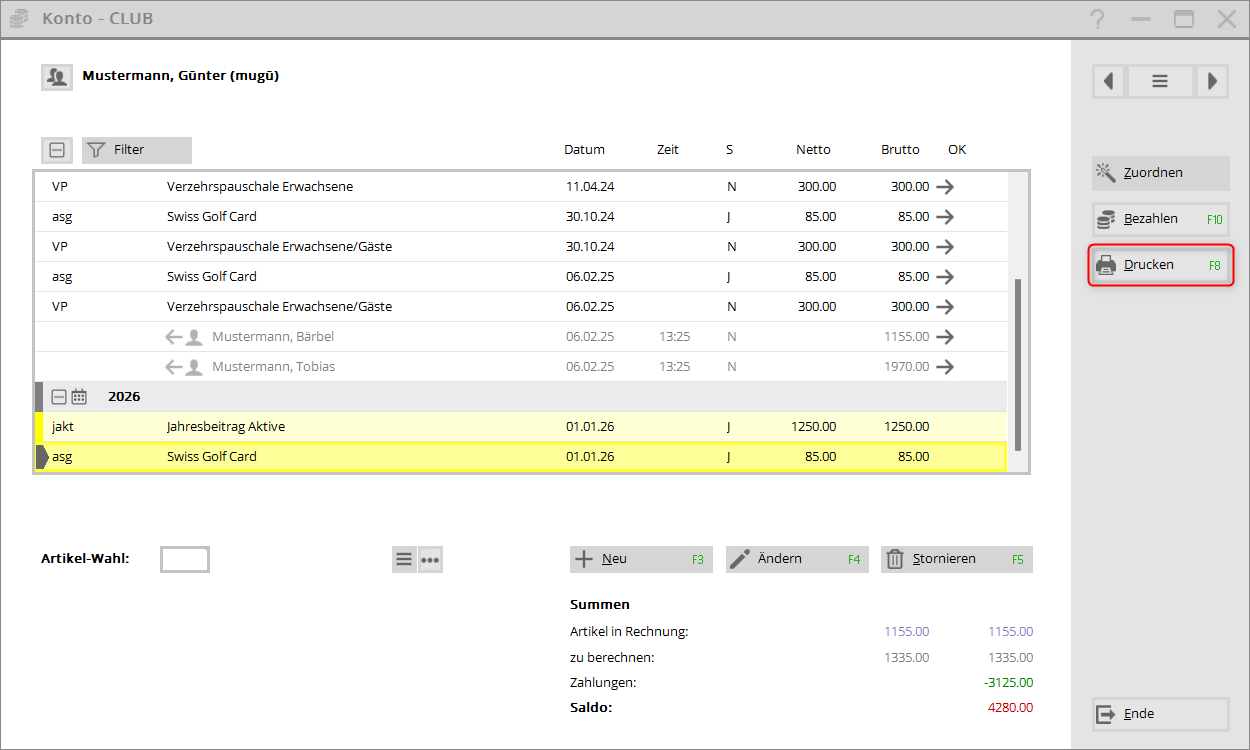Click into the Artikel-Wahl input field
Image resolution: width=1250 pixels, height=750 pixels.
[185, 560]
